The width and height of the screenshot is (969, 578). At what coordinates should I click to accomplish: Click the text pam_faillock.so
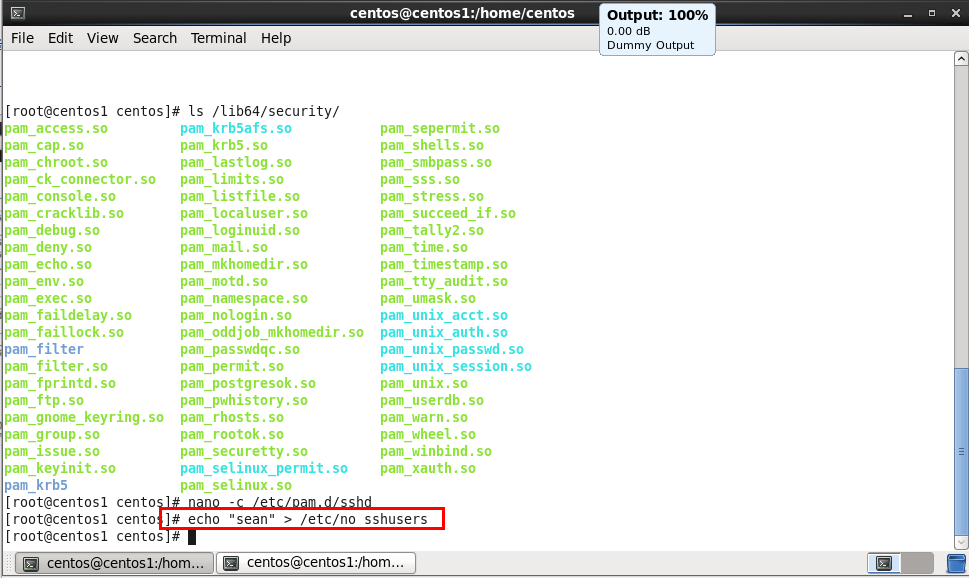pyautogui.click(x=64, y=333)
